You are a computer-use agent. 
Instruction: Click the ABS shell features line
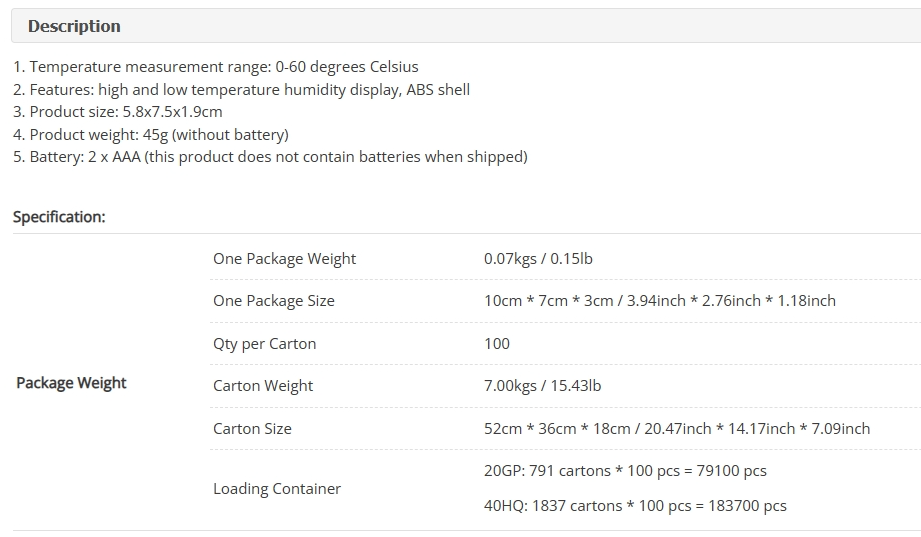click(x=241, y=90)
